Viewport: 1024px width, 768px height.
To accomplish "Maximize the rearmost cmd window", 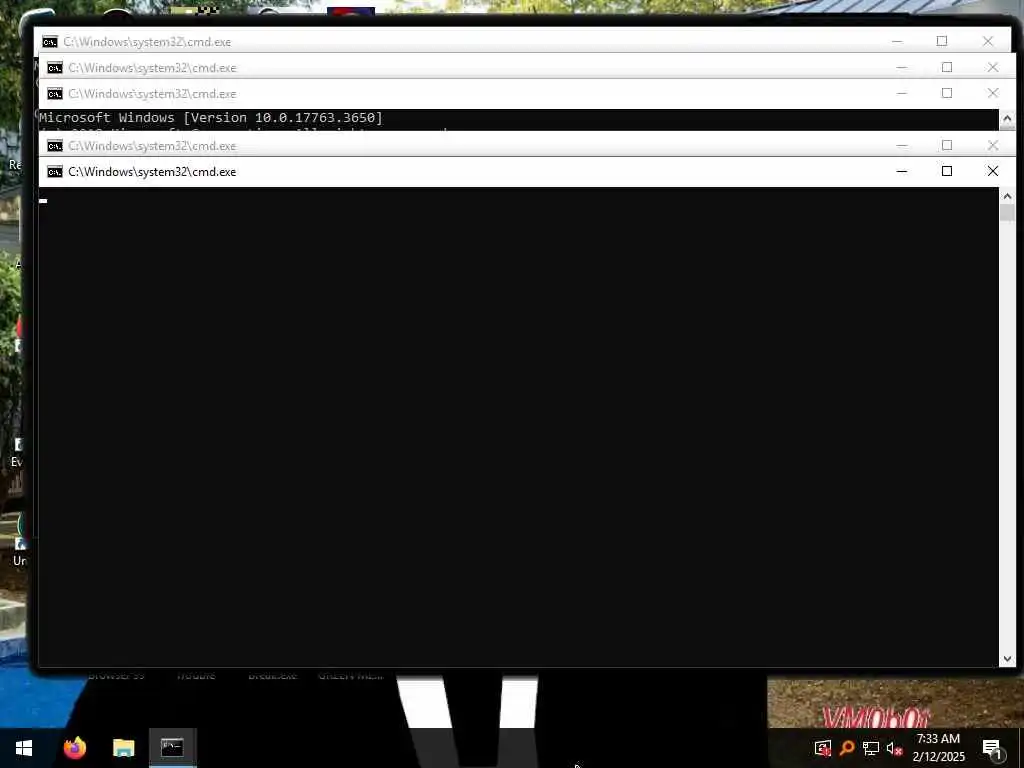I will [x=942, y=41].
